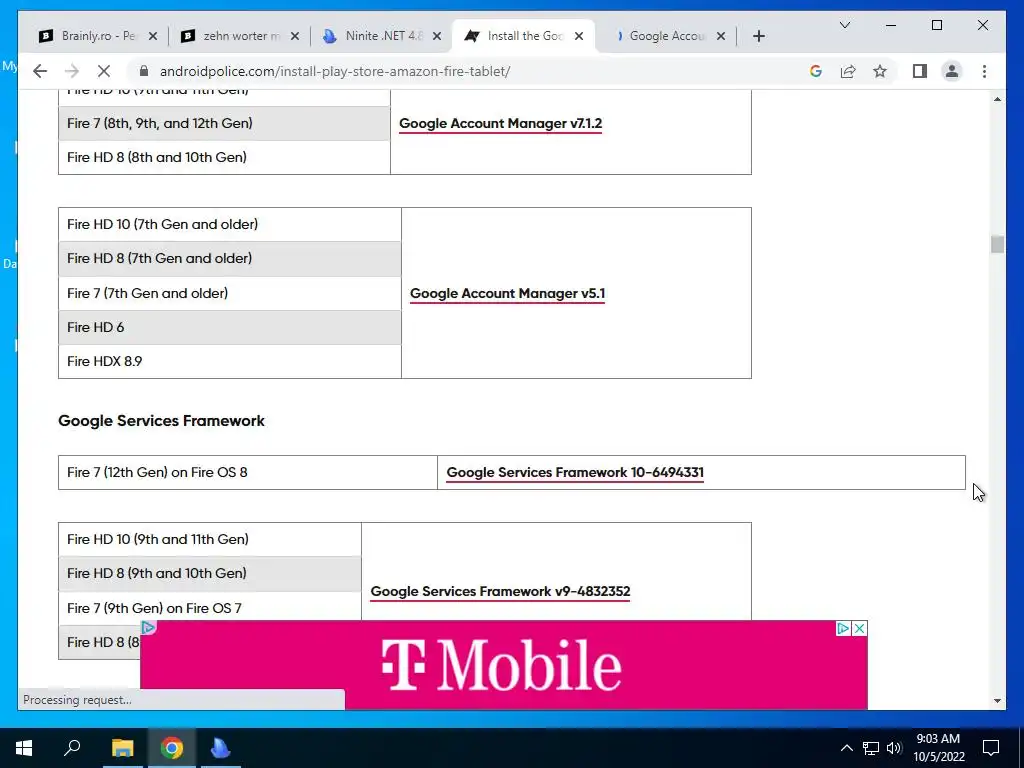This screenshot has width=1024, height=768.
Task: Bookmark this page with star
Action: tap(880, 71)
